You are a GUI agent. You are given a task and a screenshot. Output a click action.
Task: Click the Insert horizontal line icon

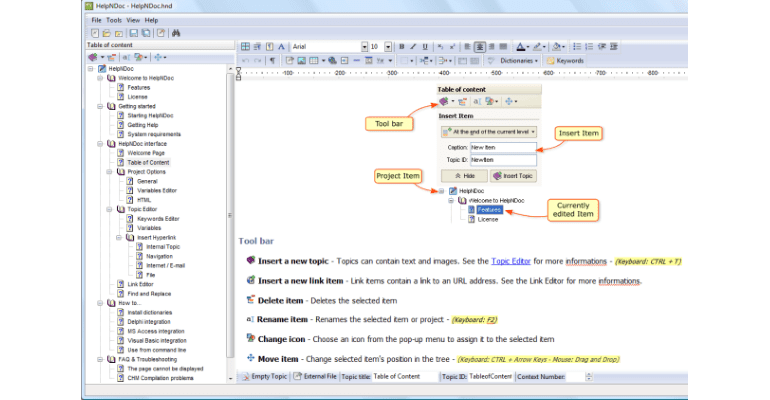click(x=357, y=60)
